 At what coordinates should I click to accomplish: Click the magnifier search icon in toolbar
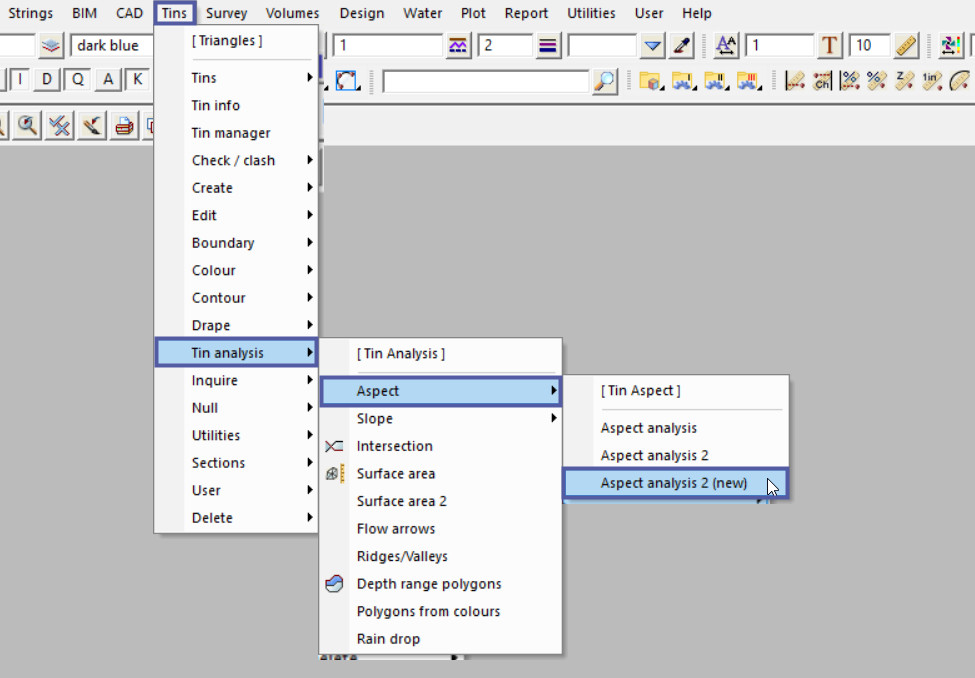(x=605, y=81)
